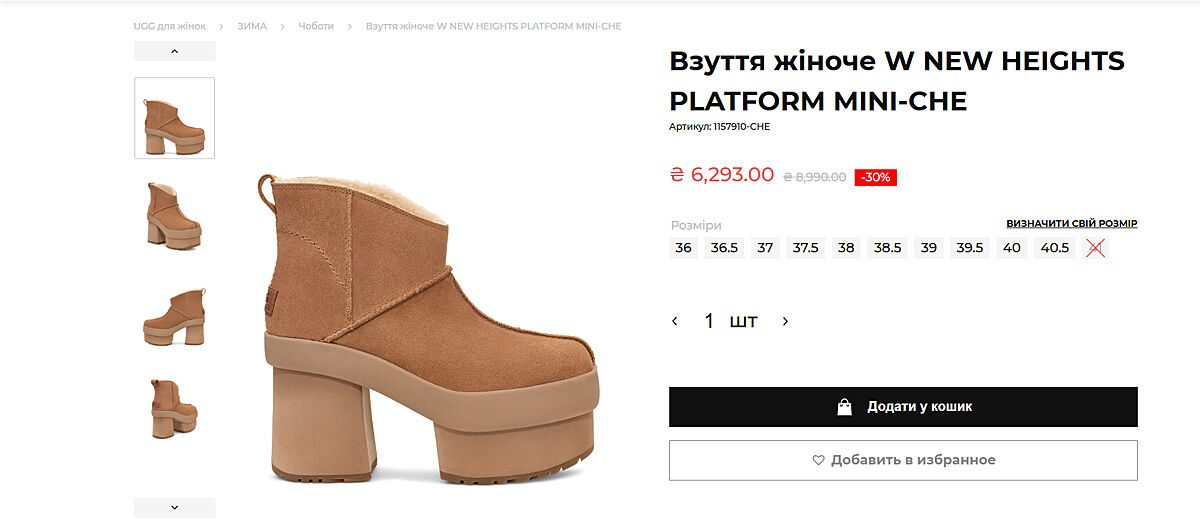The width and height of the screenshot is (1200, 522).
Task: View fourth thumbnail showing boot back
Action: tap(175, 408)
